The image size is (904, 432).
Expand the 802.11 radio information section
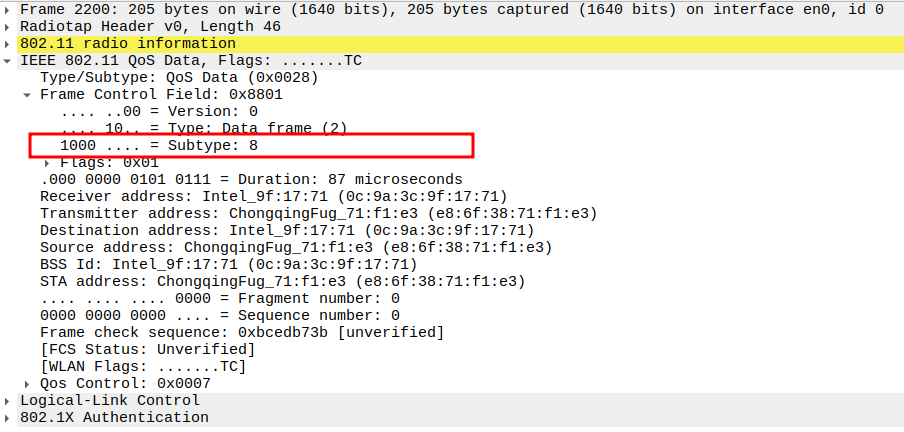10,44
